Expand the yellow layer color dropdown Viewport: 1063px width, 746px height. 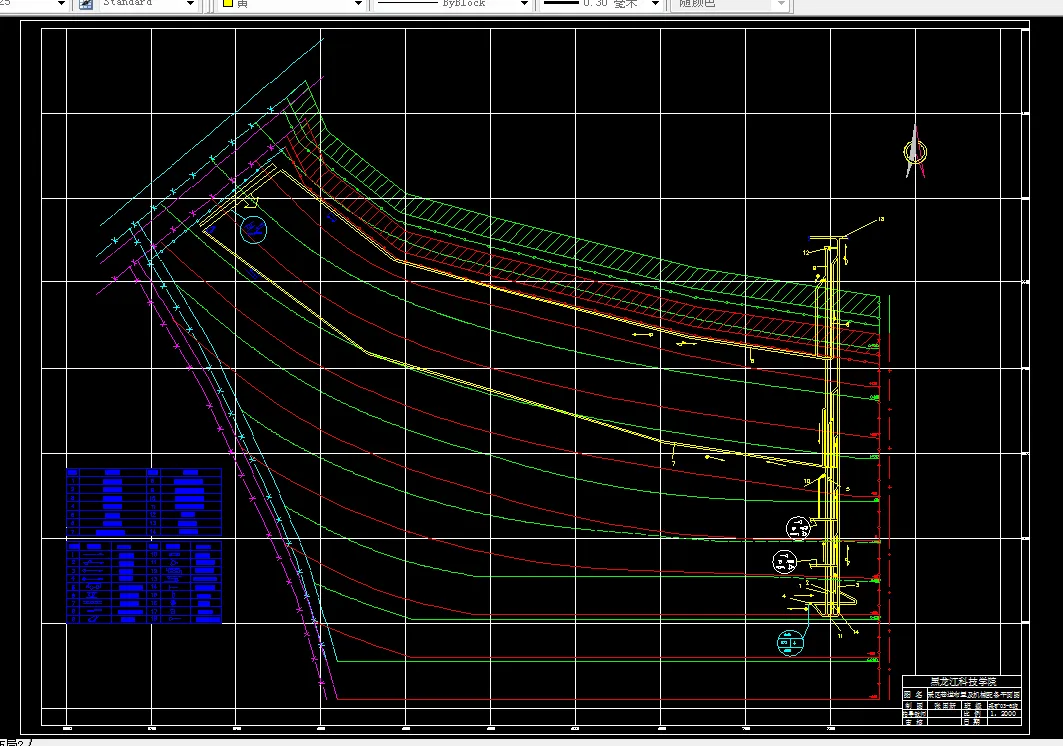[x=358, y=4]
